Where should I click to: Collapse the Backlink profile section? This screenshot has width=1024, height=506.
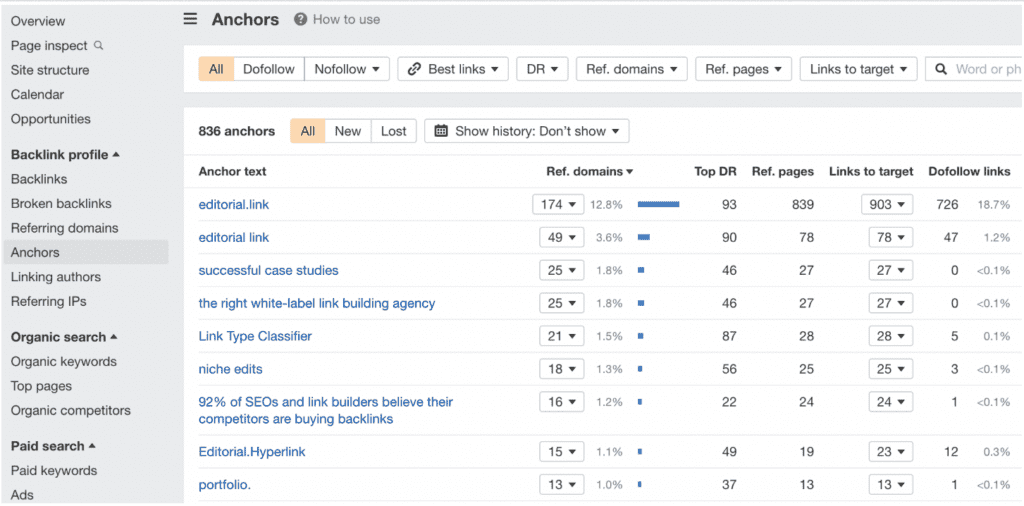pyautogui.click(x=65, y=155)
